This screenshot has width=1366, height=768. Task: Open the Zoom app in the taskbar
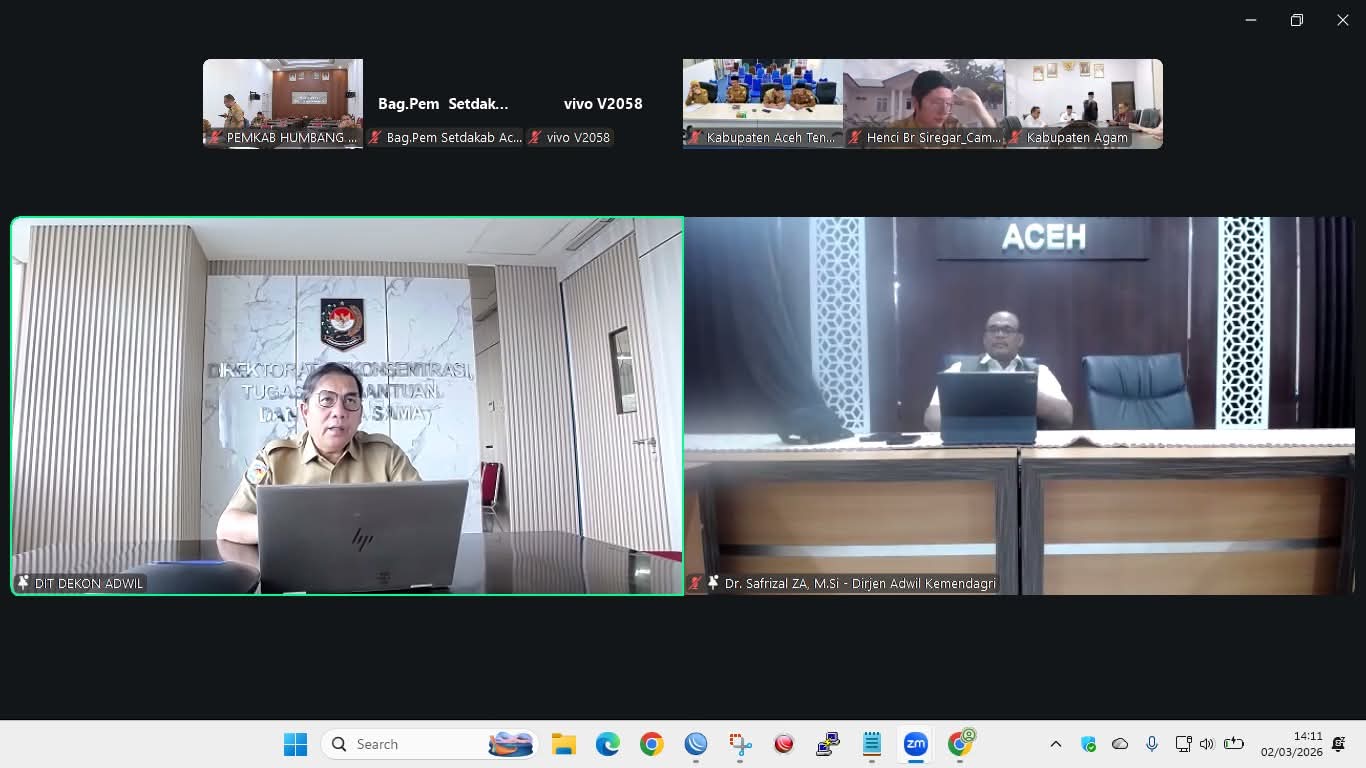tap(915, 744)
